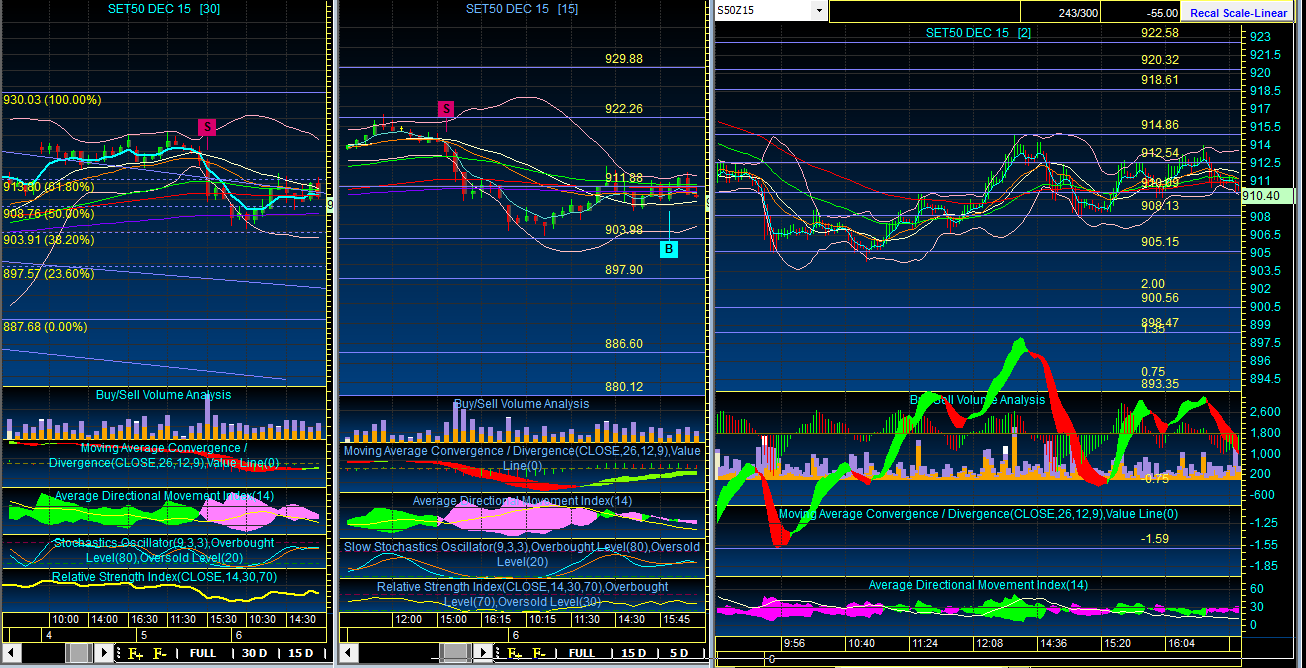1306x668 pixels.
Task: Click Slow Stochastics Oscillator title in 15-minute chart
Action: (521, 554)
